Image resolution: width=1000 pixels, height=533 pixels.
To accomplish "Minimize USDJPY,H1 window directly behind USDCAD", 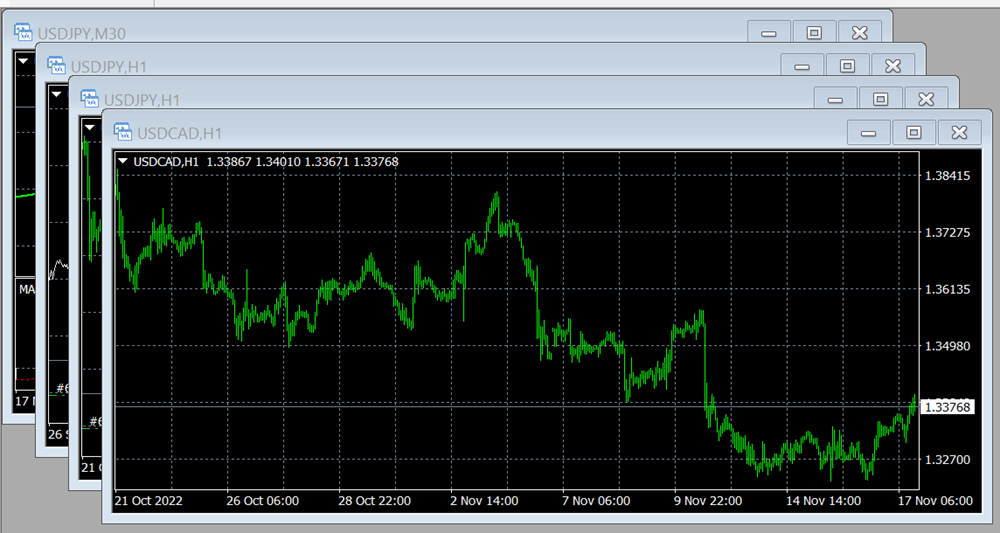I will [x=835, y=99].
